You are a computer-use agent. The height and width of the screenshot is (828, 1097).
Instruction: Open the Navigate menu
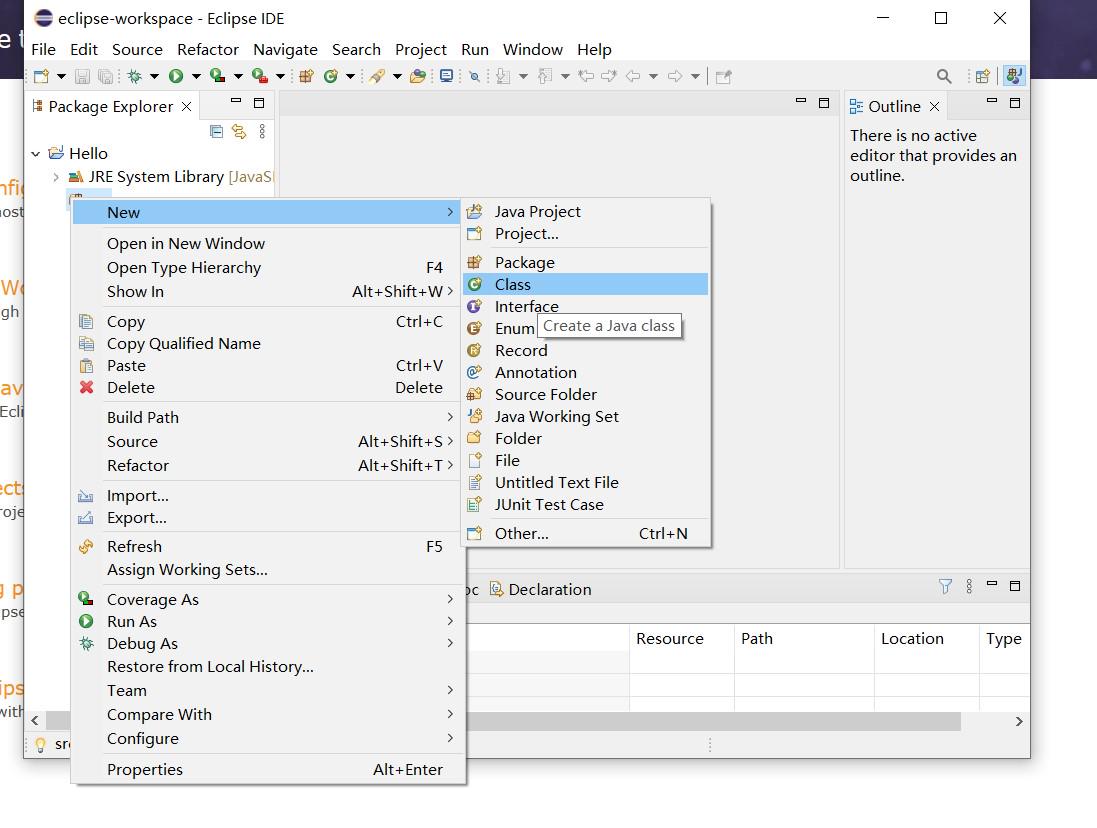click(285, 50)
